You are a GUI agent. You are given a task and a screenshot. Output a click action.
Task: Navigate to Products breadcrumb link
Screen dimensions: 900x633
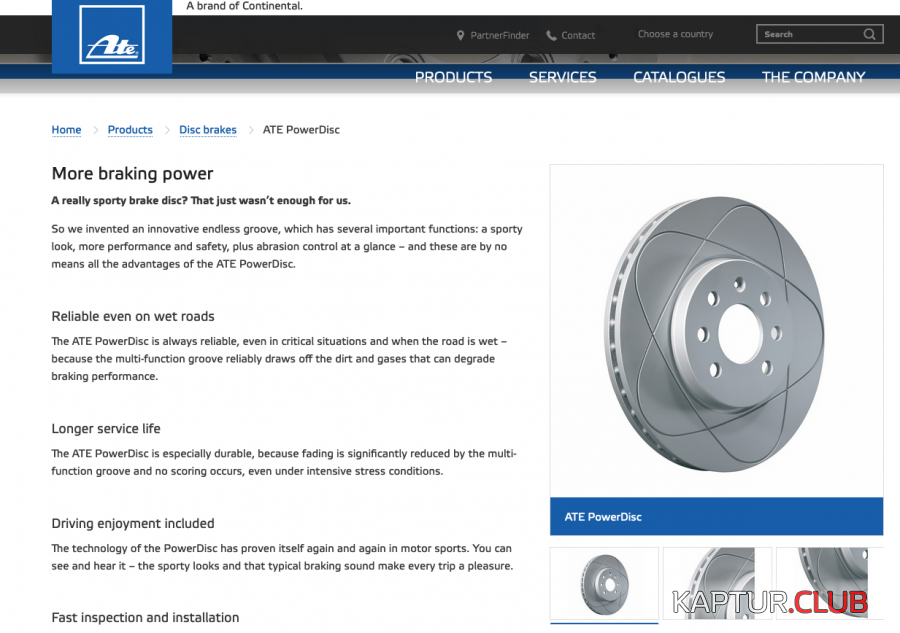pyautogui.click(x=130, y=130)
